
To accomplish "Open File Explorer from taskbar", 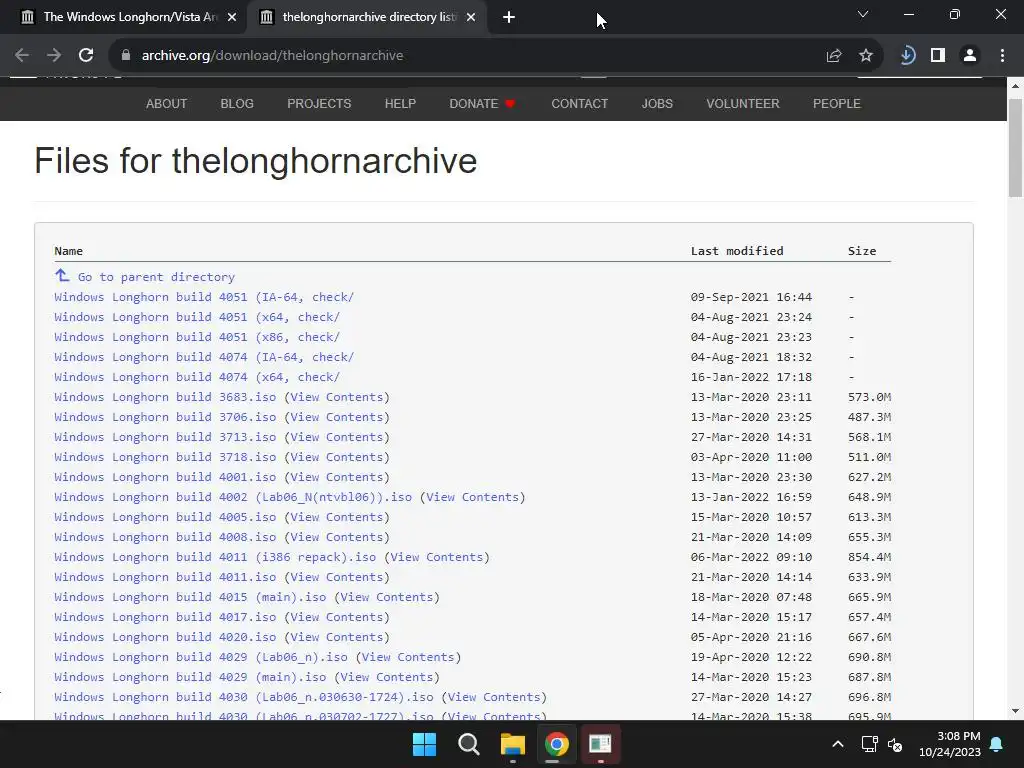I will (x=513, y=744).
